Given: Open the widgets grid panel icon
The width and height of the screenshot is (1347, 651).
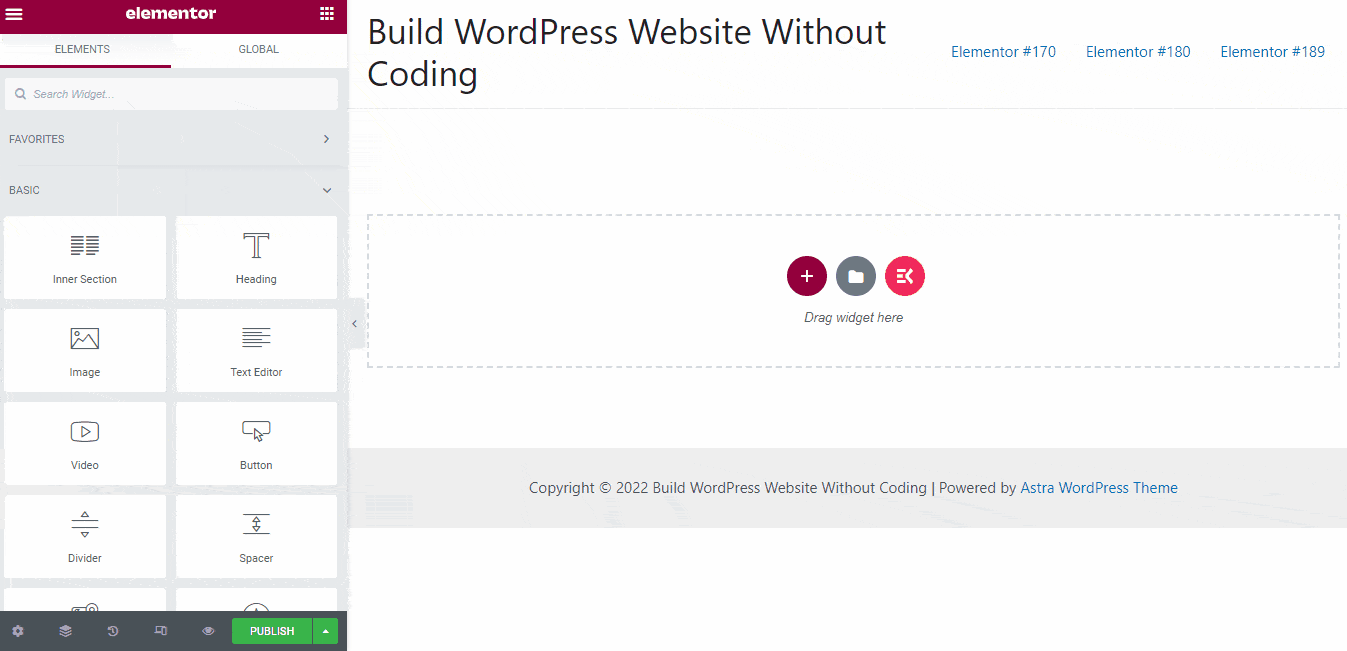Looking at the screenshot, I should (327, 14).
